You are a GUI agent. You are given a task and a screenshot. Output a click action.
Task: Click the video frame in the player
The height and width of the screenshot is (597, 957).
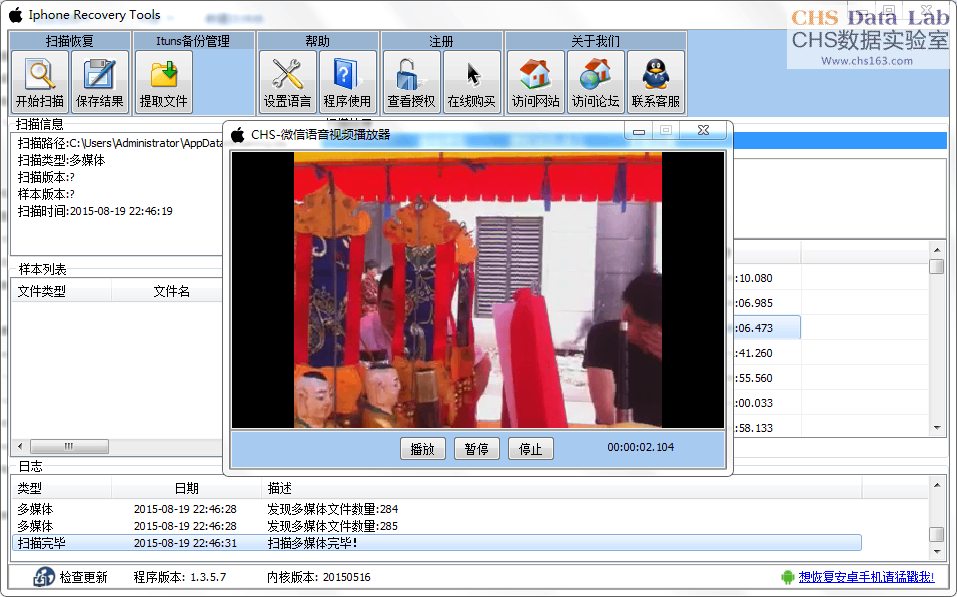tap(478, 290)
